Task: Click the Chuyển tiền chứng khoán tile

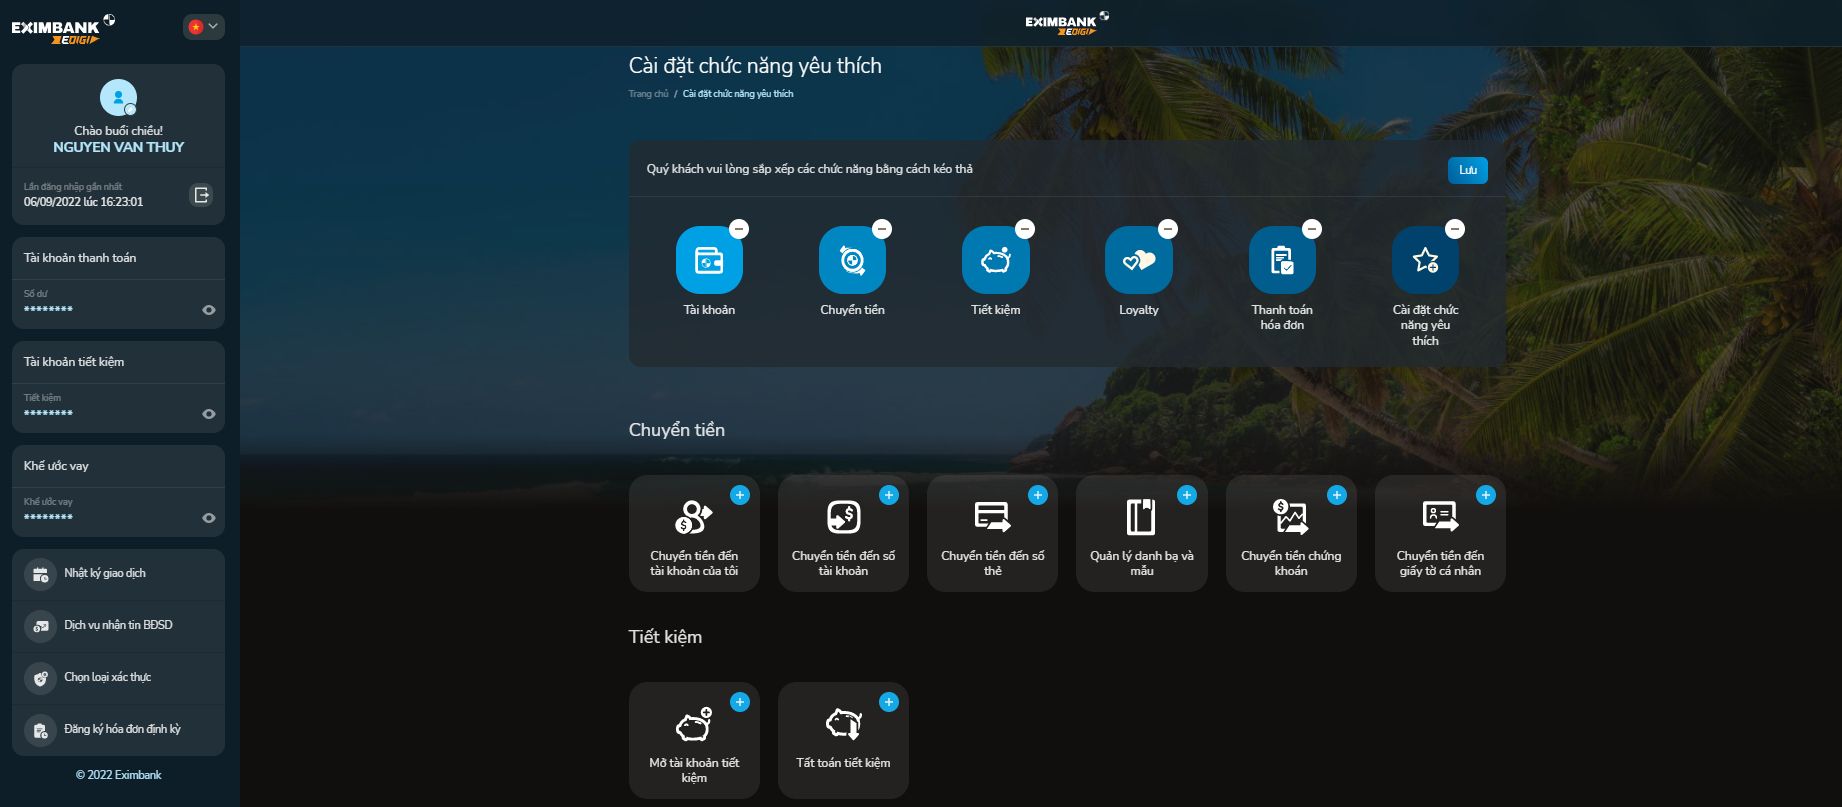Action: coord(1290,534)
